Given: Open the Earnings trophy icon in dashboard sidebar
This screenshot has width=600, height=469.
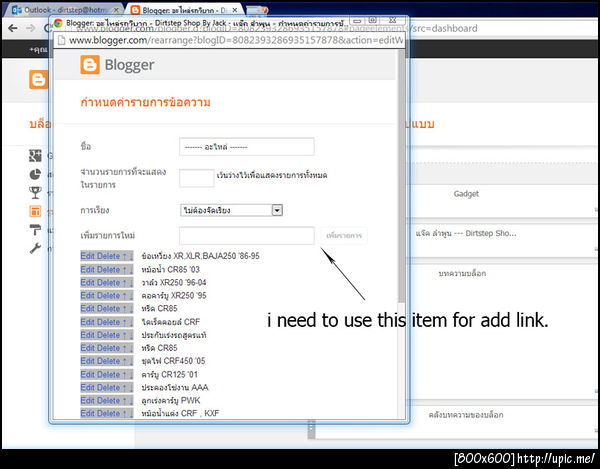Looking at the screenshot, I should [35, 192].
